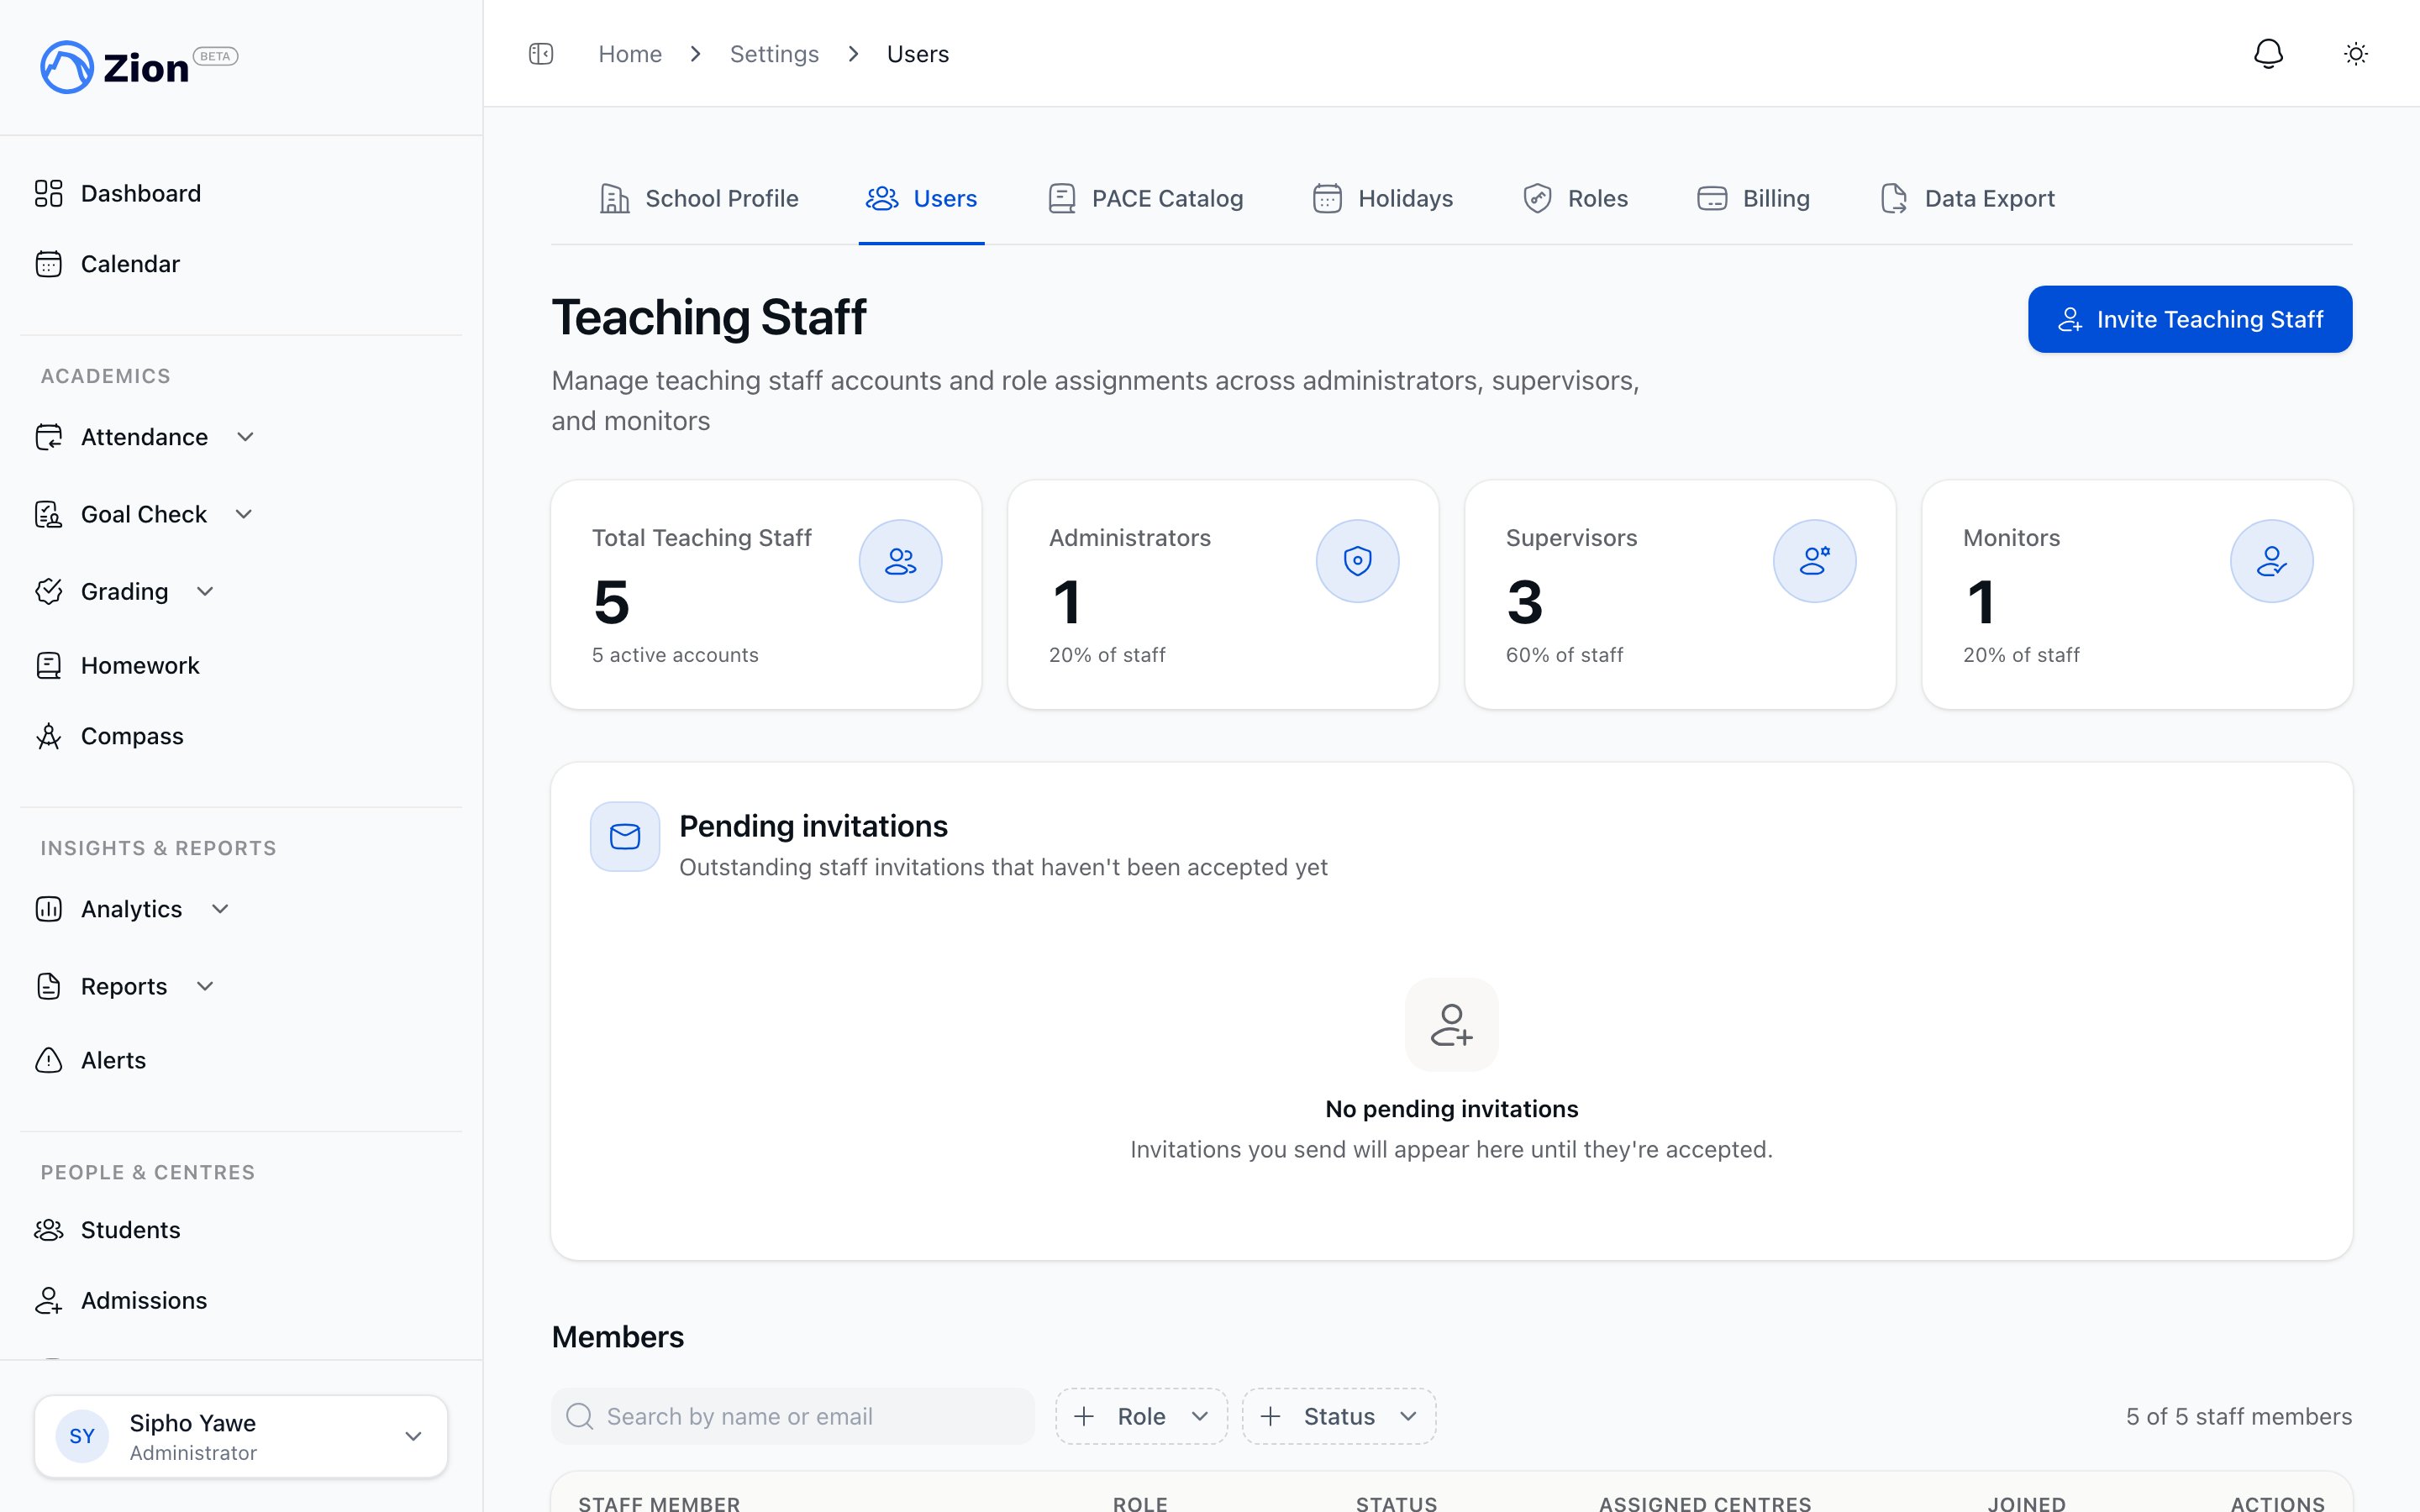Click the Zion logo icon
Image resolution: width=2420 pixels, height=1512 pixels.
tap(66, 67)
